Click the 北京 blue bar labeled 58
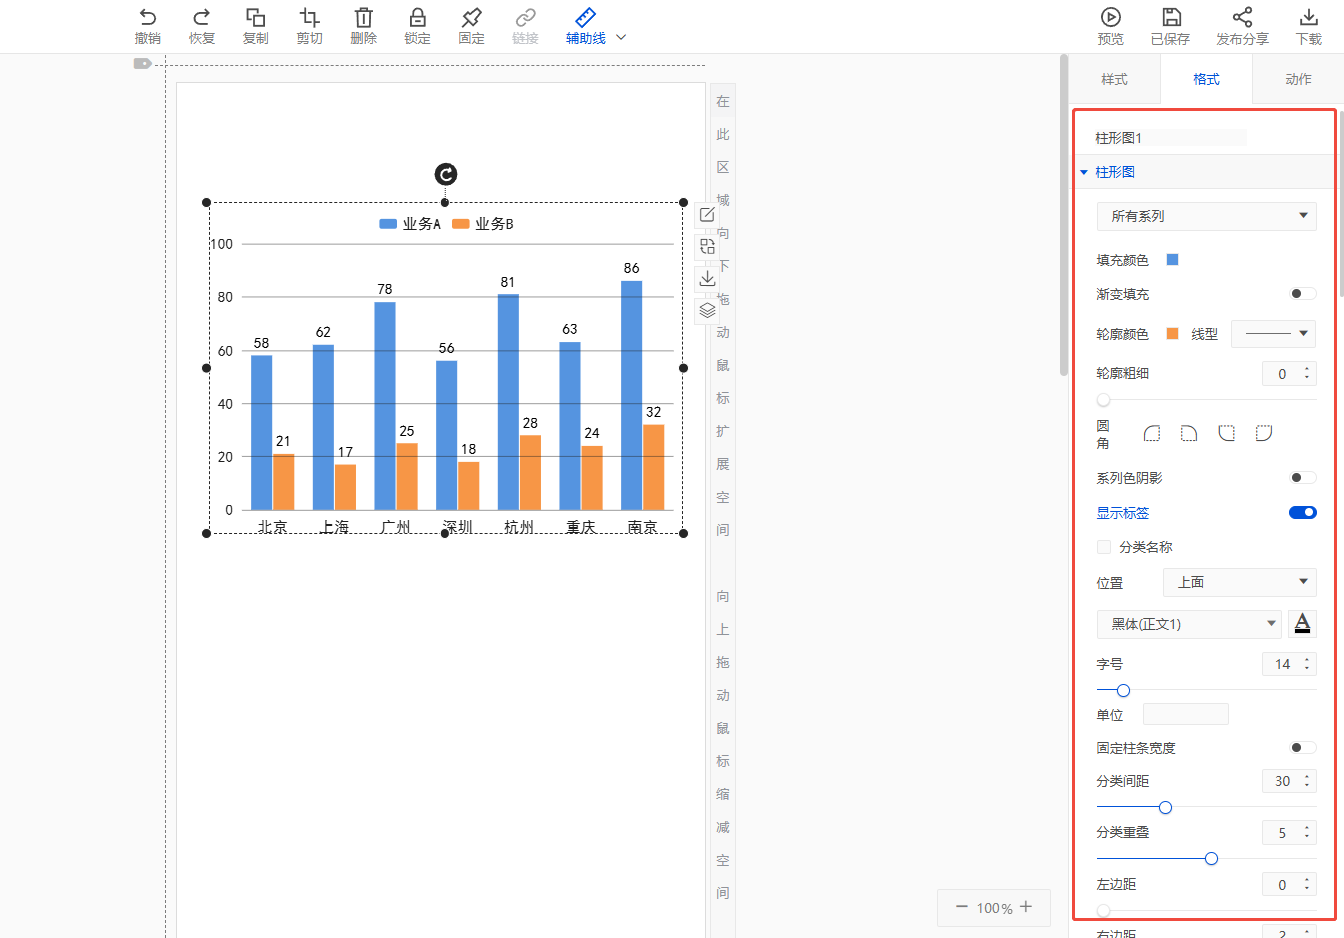Image resolution: width=1344 pixels, height=938 pixels. 261,432
